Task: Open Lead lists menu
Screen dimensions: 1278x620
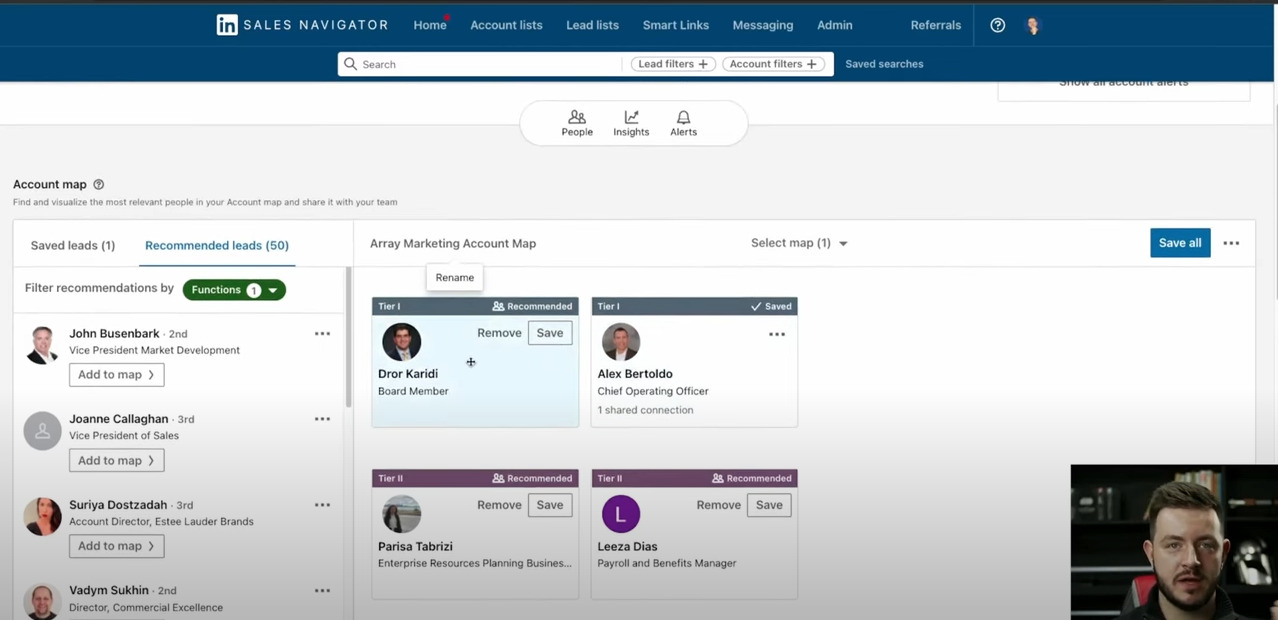Action: 593,25
